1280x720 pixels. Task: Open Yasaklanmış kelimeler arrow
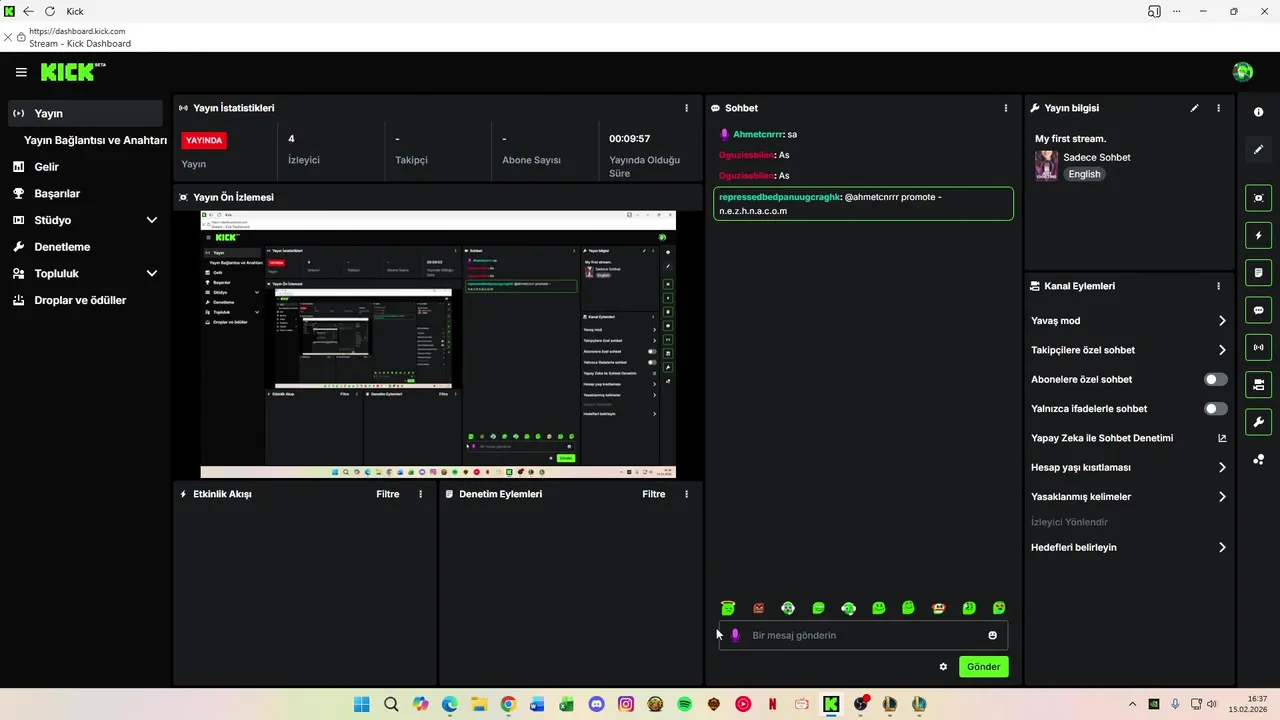1222,497
